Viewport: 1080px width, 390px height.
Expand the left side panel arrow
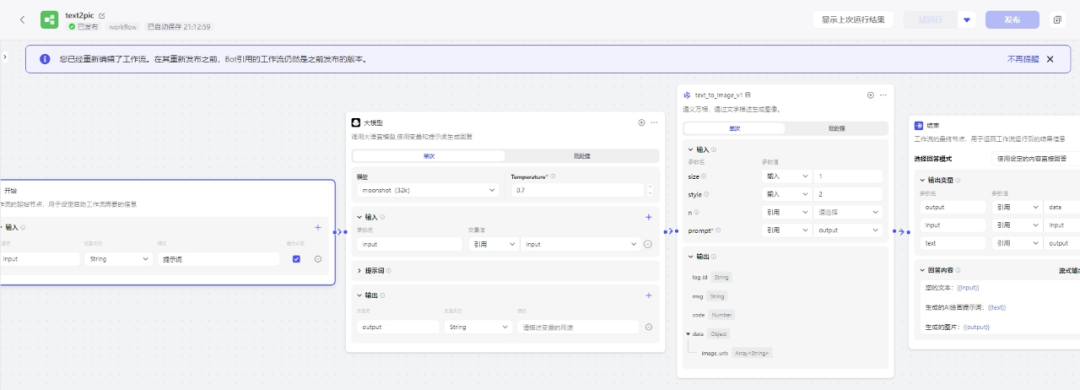4,57
